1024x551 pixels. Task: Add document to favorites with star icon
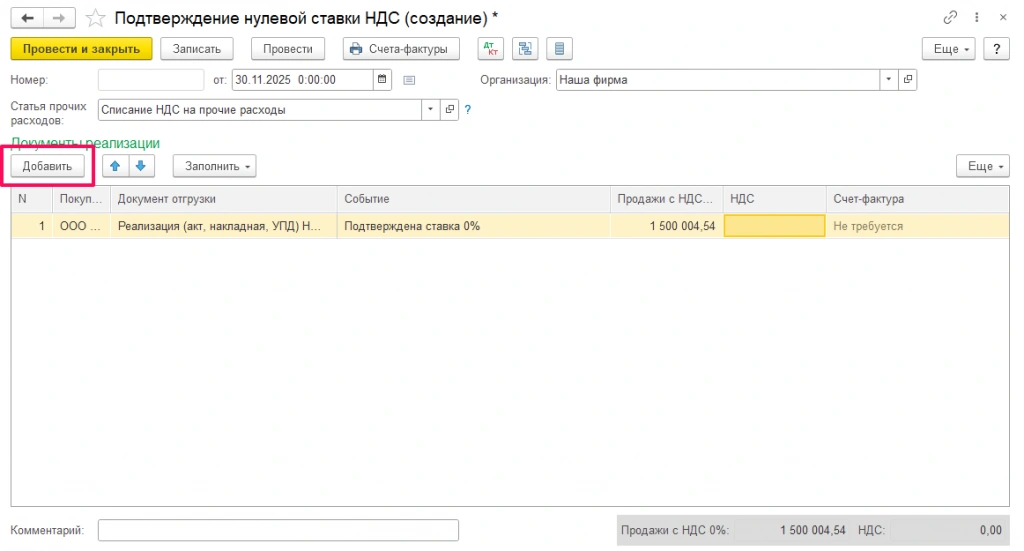click(95, 18)
